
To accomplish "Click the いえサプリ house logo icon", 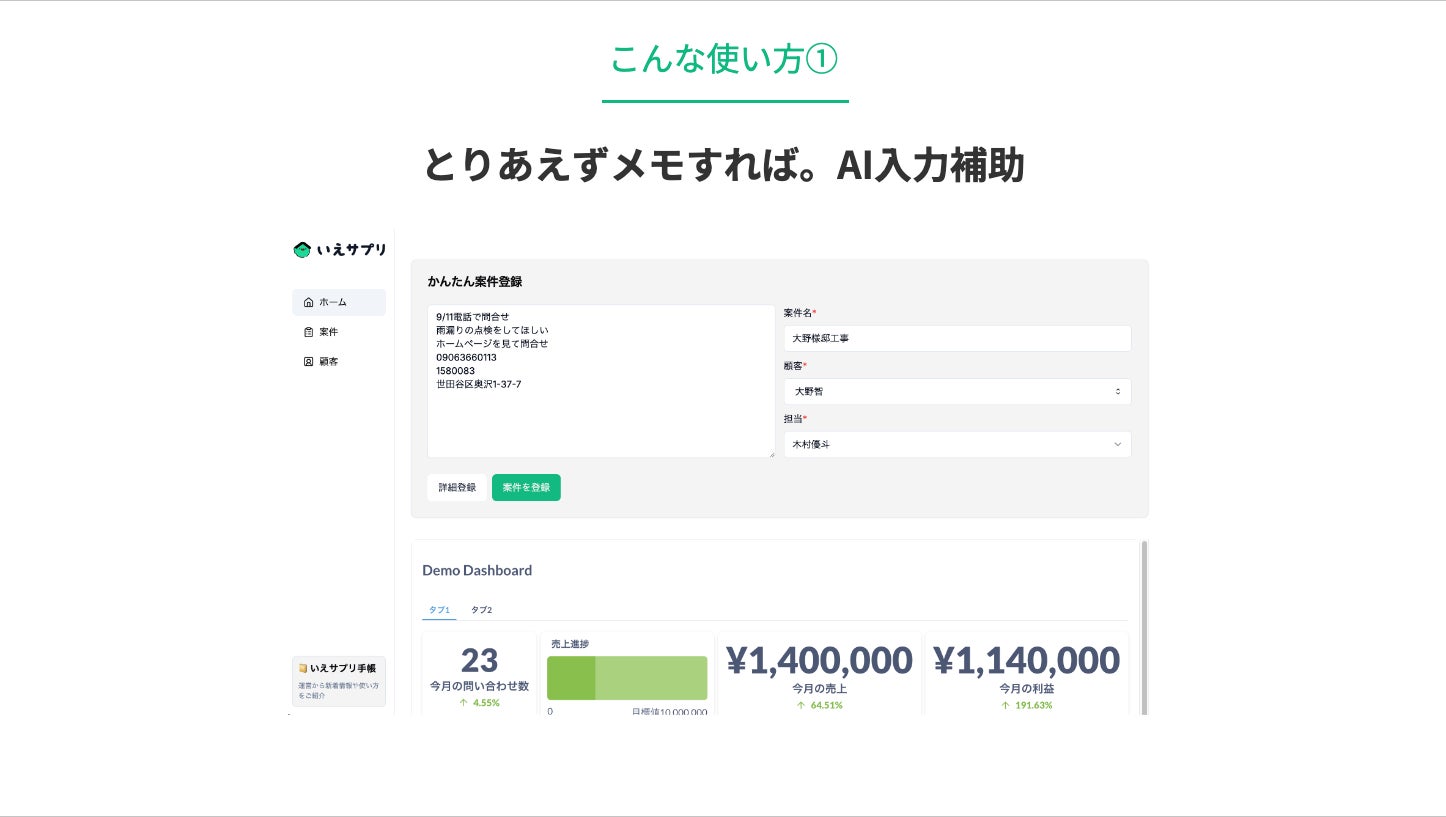I will click(x=302, y=250).
